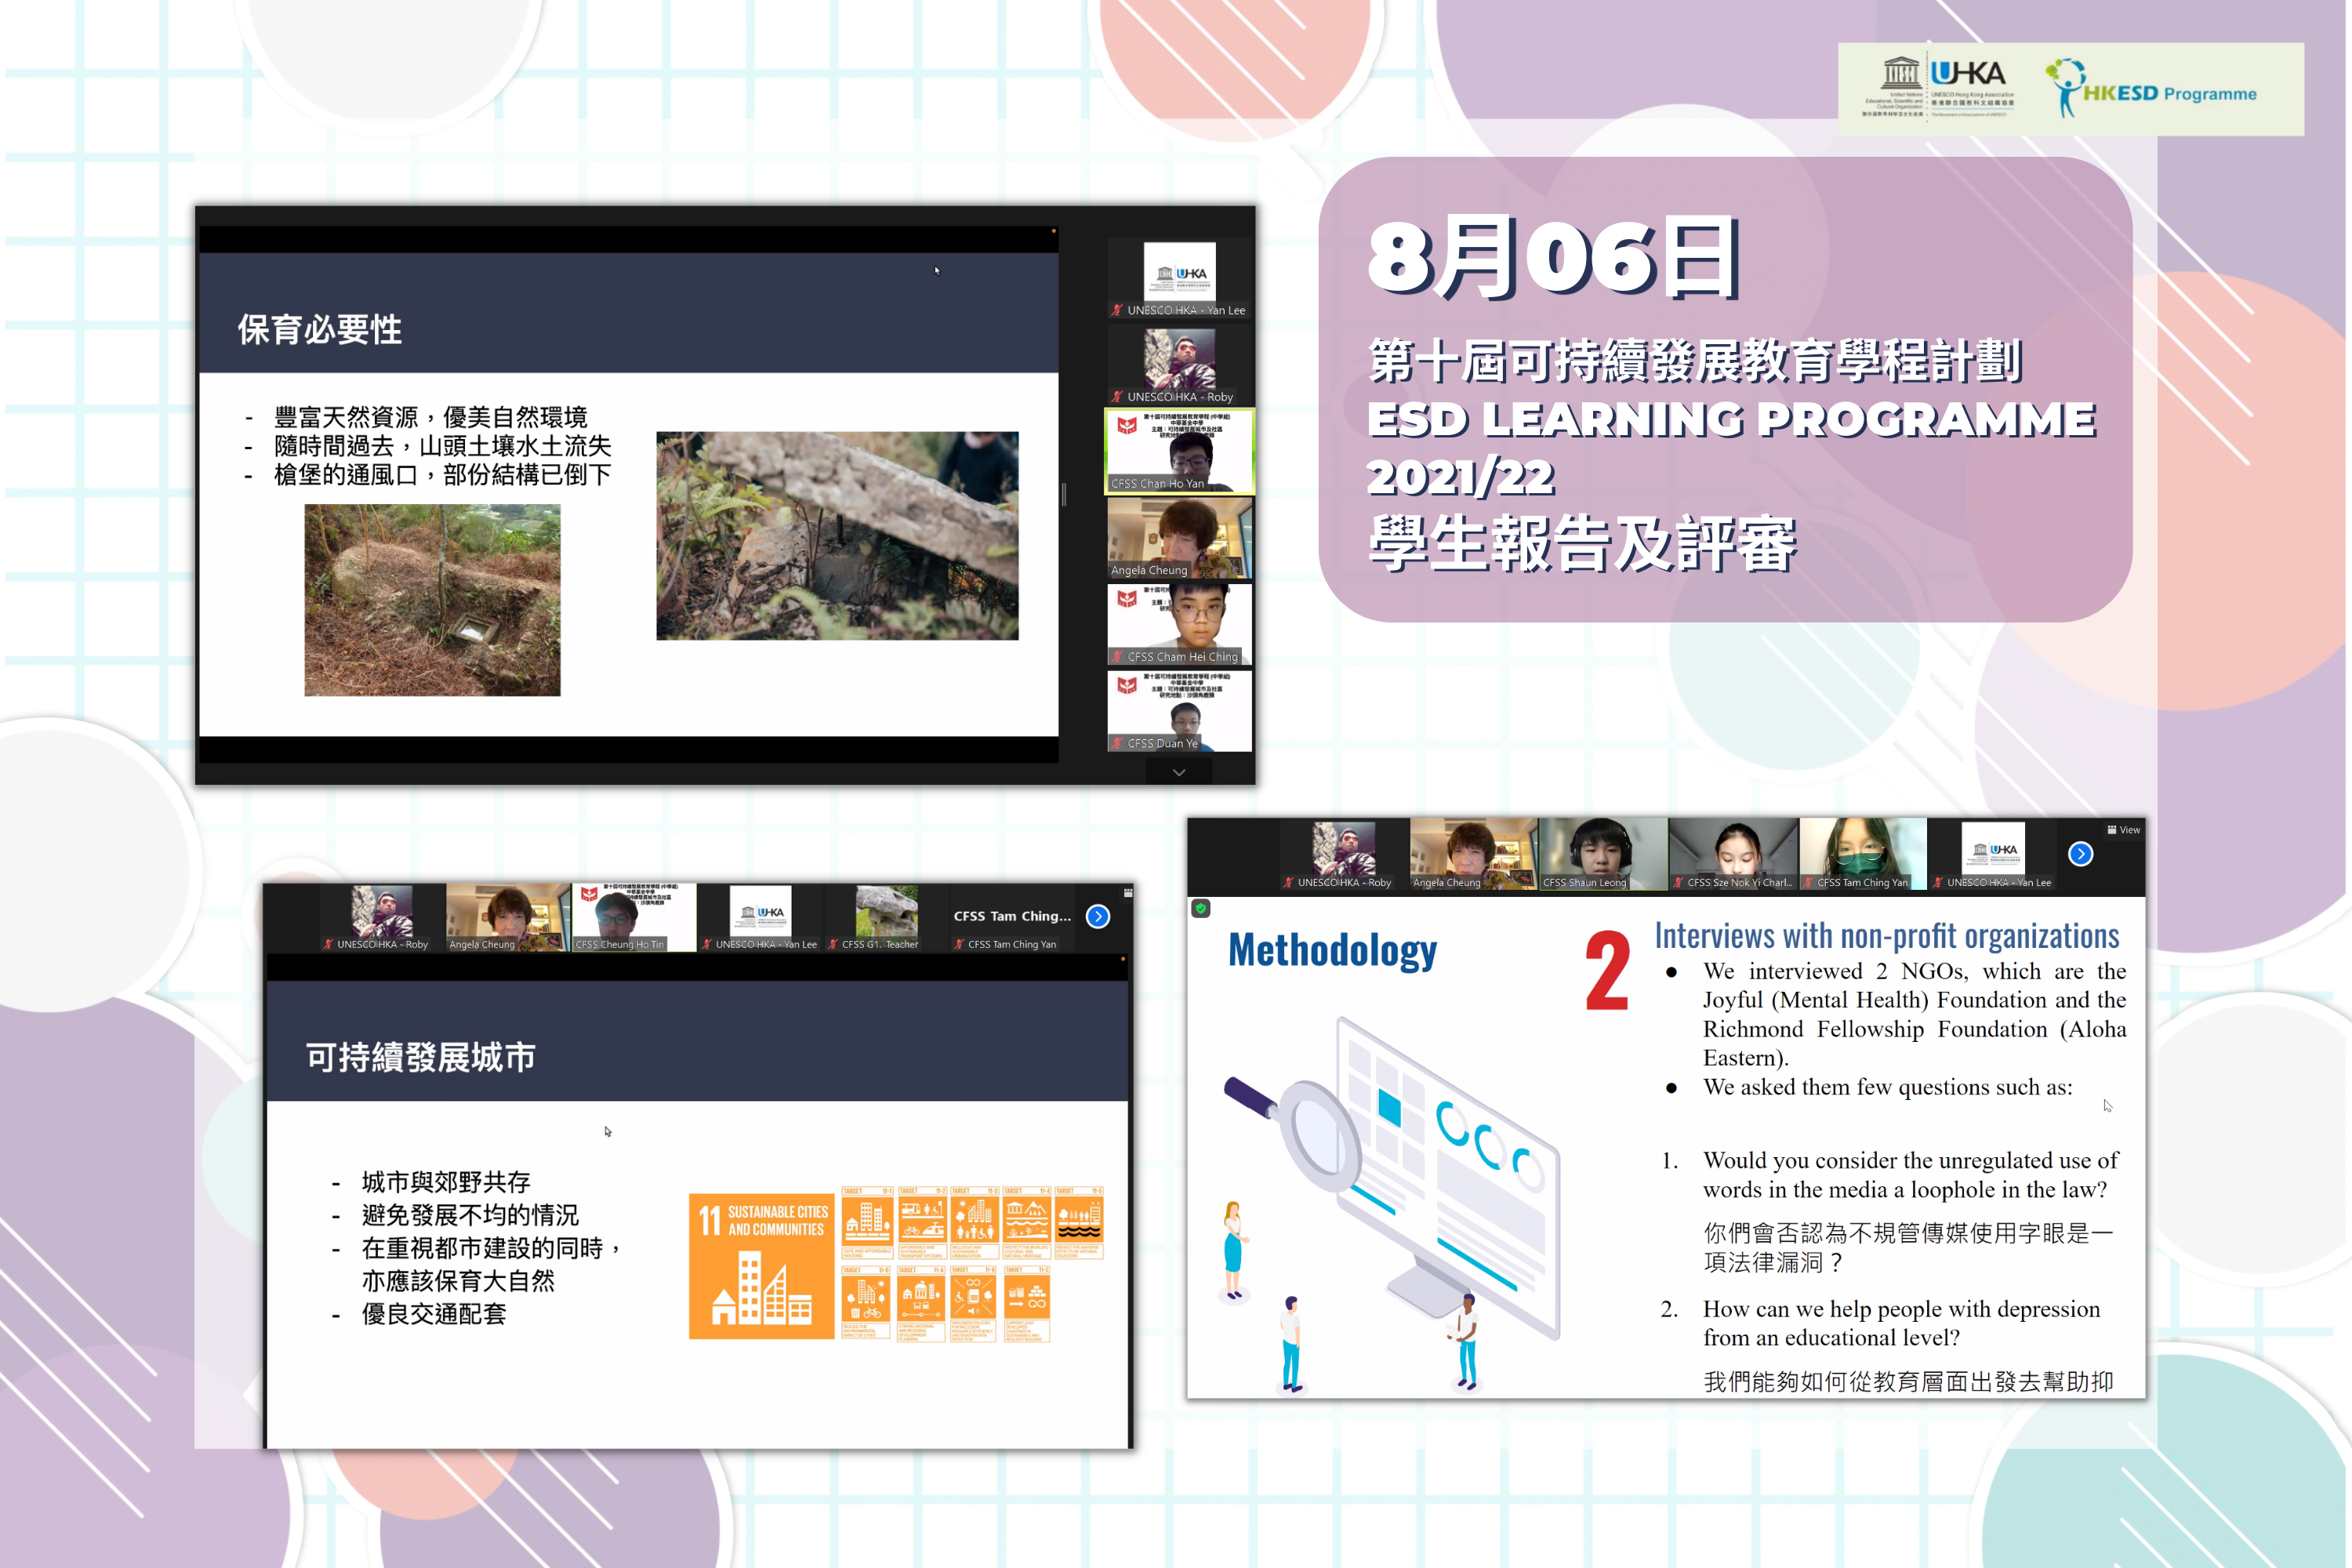Click the fallen concrete structure photo

point(837,536)
